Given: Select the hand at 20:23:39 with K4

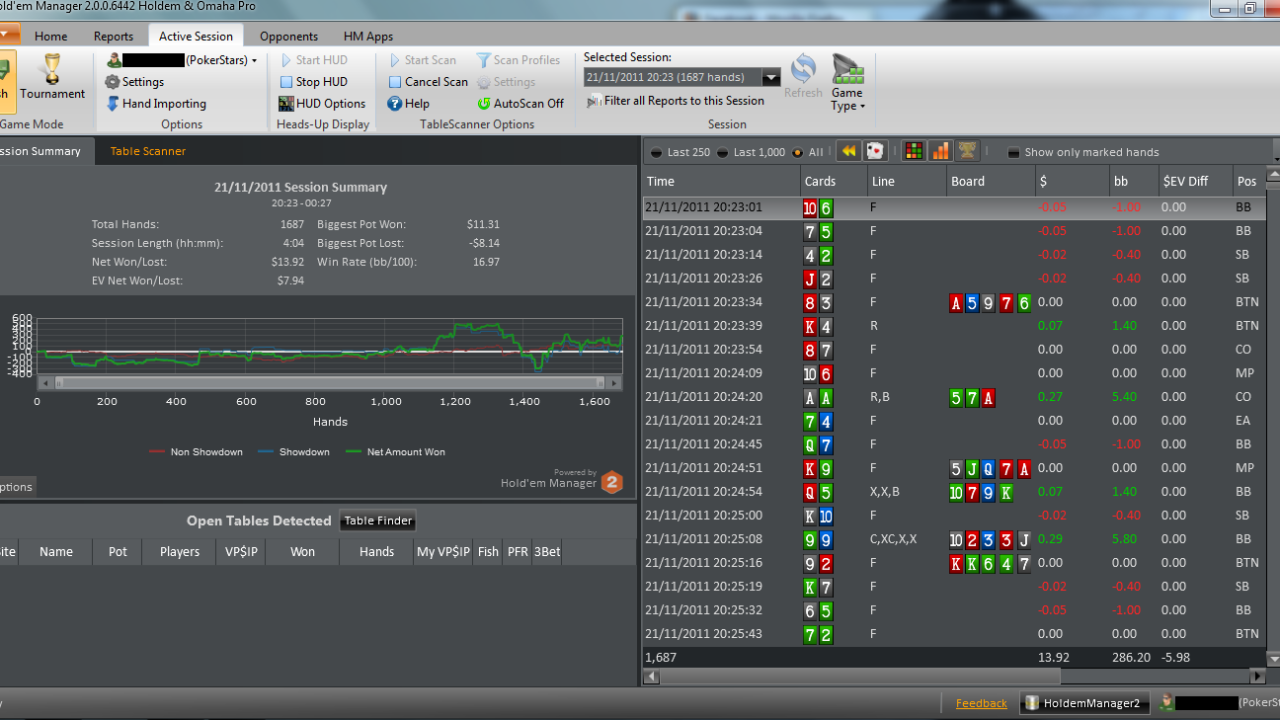Looking at the screenshot, I should tap(954, 326).
